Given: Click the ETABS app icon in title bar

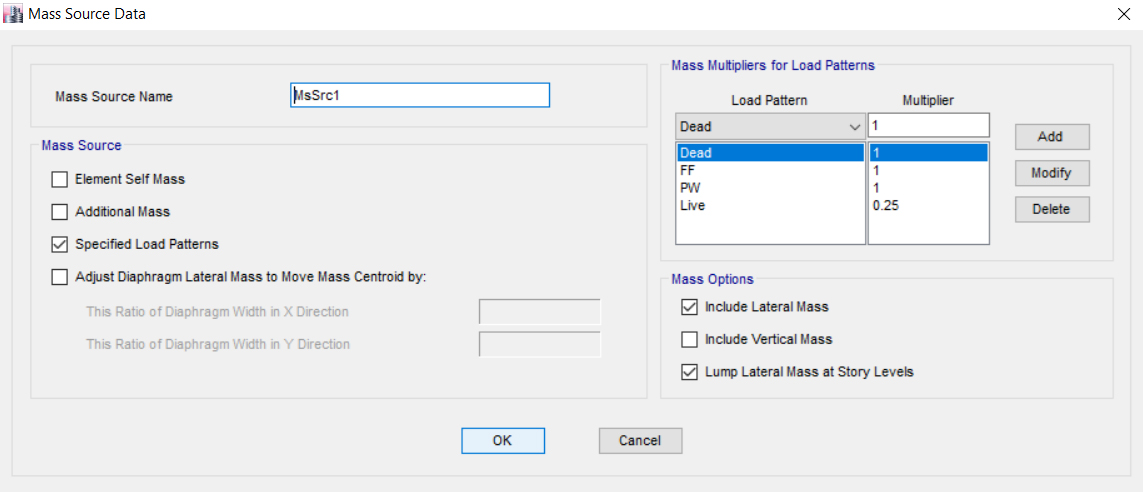Looking at the screenshot, I should pyautogui.click(x=14, y=14).
